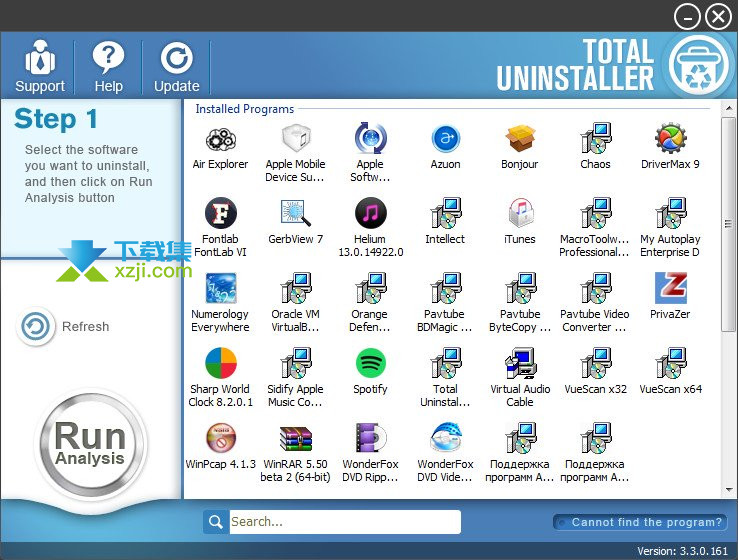Click the scrollbar down arrow
This screenshot has width=738, height=560.
[729, 489]
